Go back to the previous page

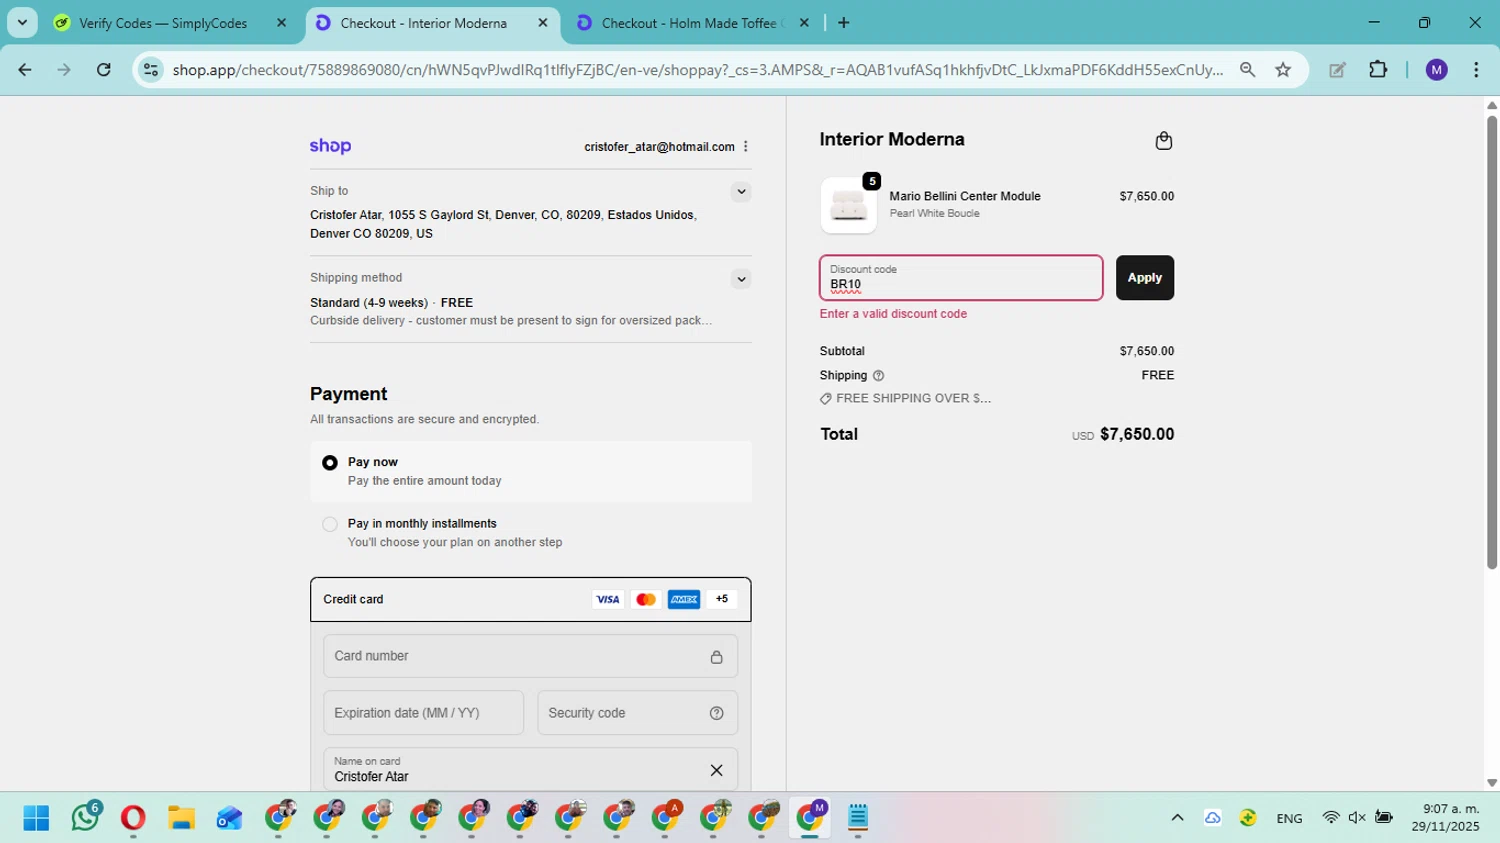pos(25,70)
